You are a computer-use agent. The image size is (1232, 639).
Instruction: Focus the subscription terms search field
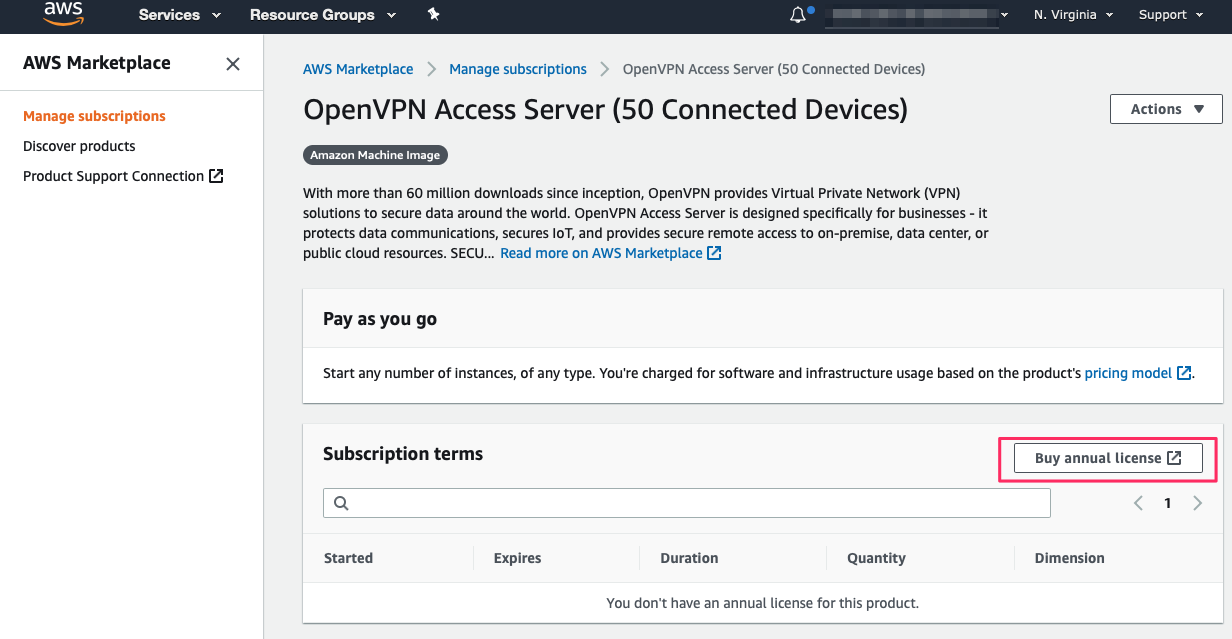[687, 503]
